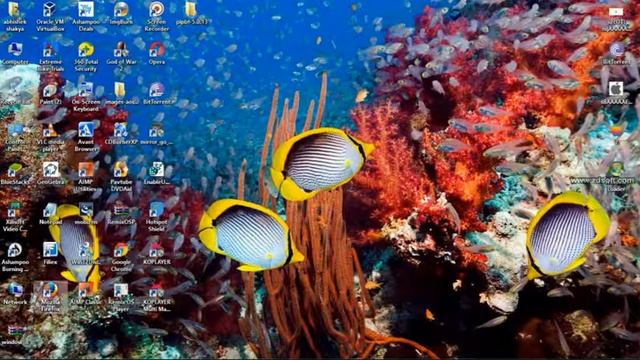Click the Opera browser icon
The height and width of the screenshot is (360, 640).
[x=156, y=50]
